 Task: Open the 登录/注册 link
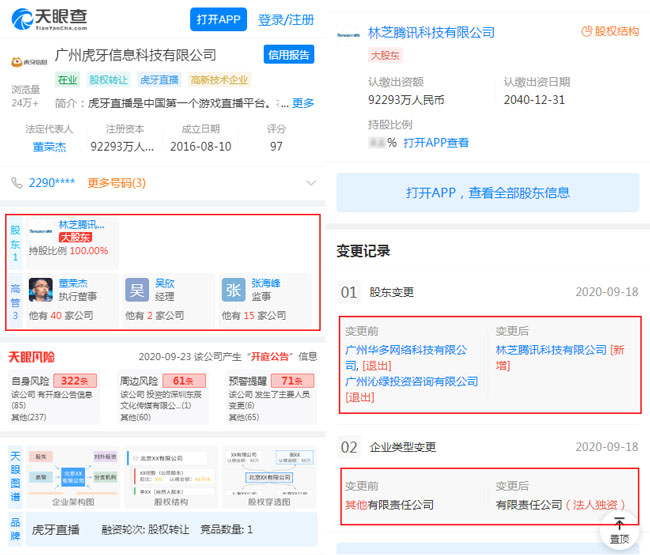click(x=286, y=19)
